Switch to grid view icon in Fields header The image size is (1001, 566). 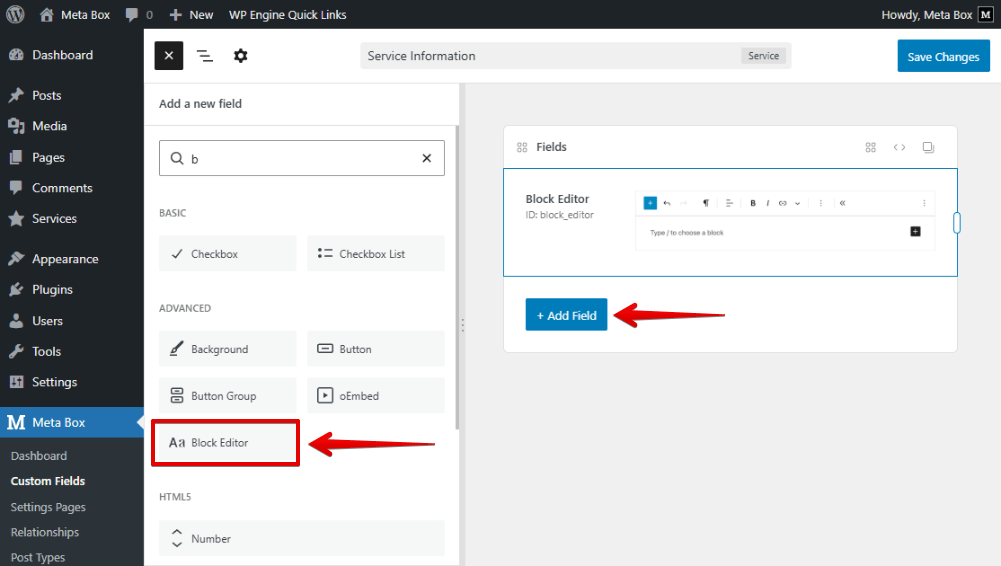pos(870,147)
